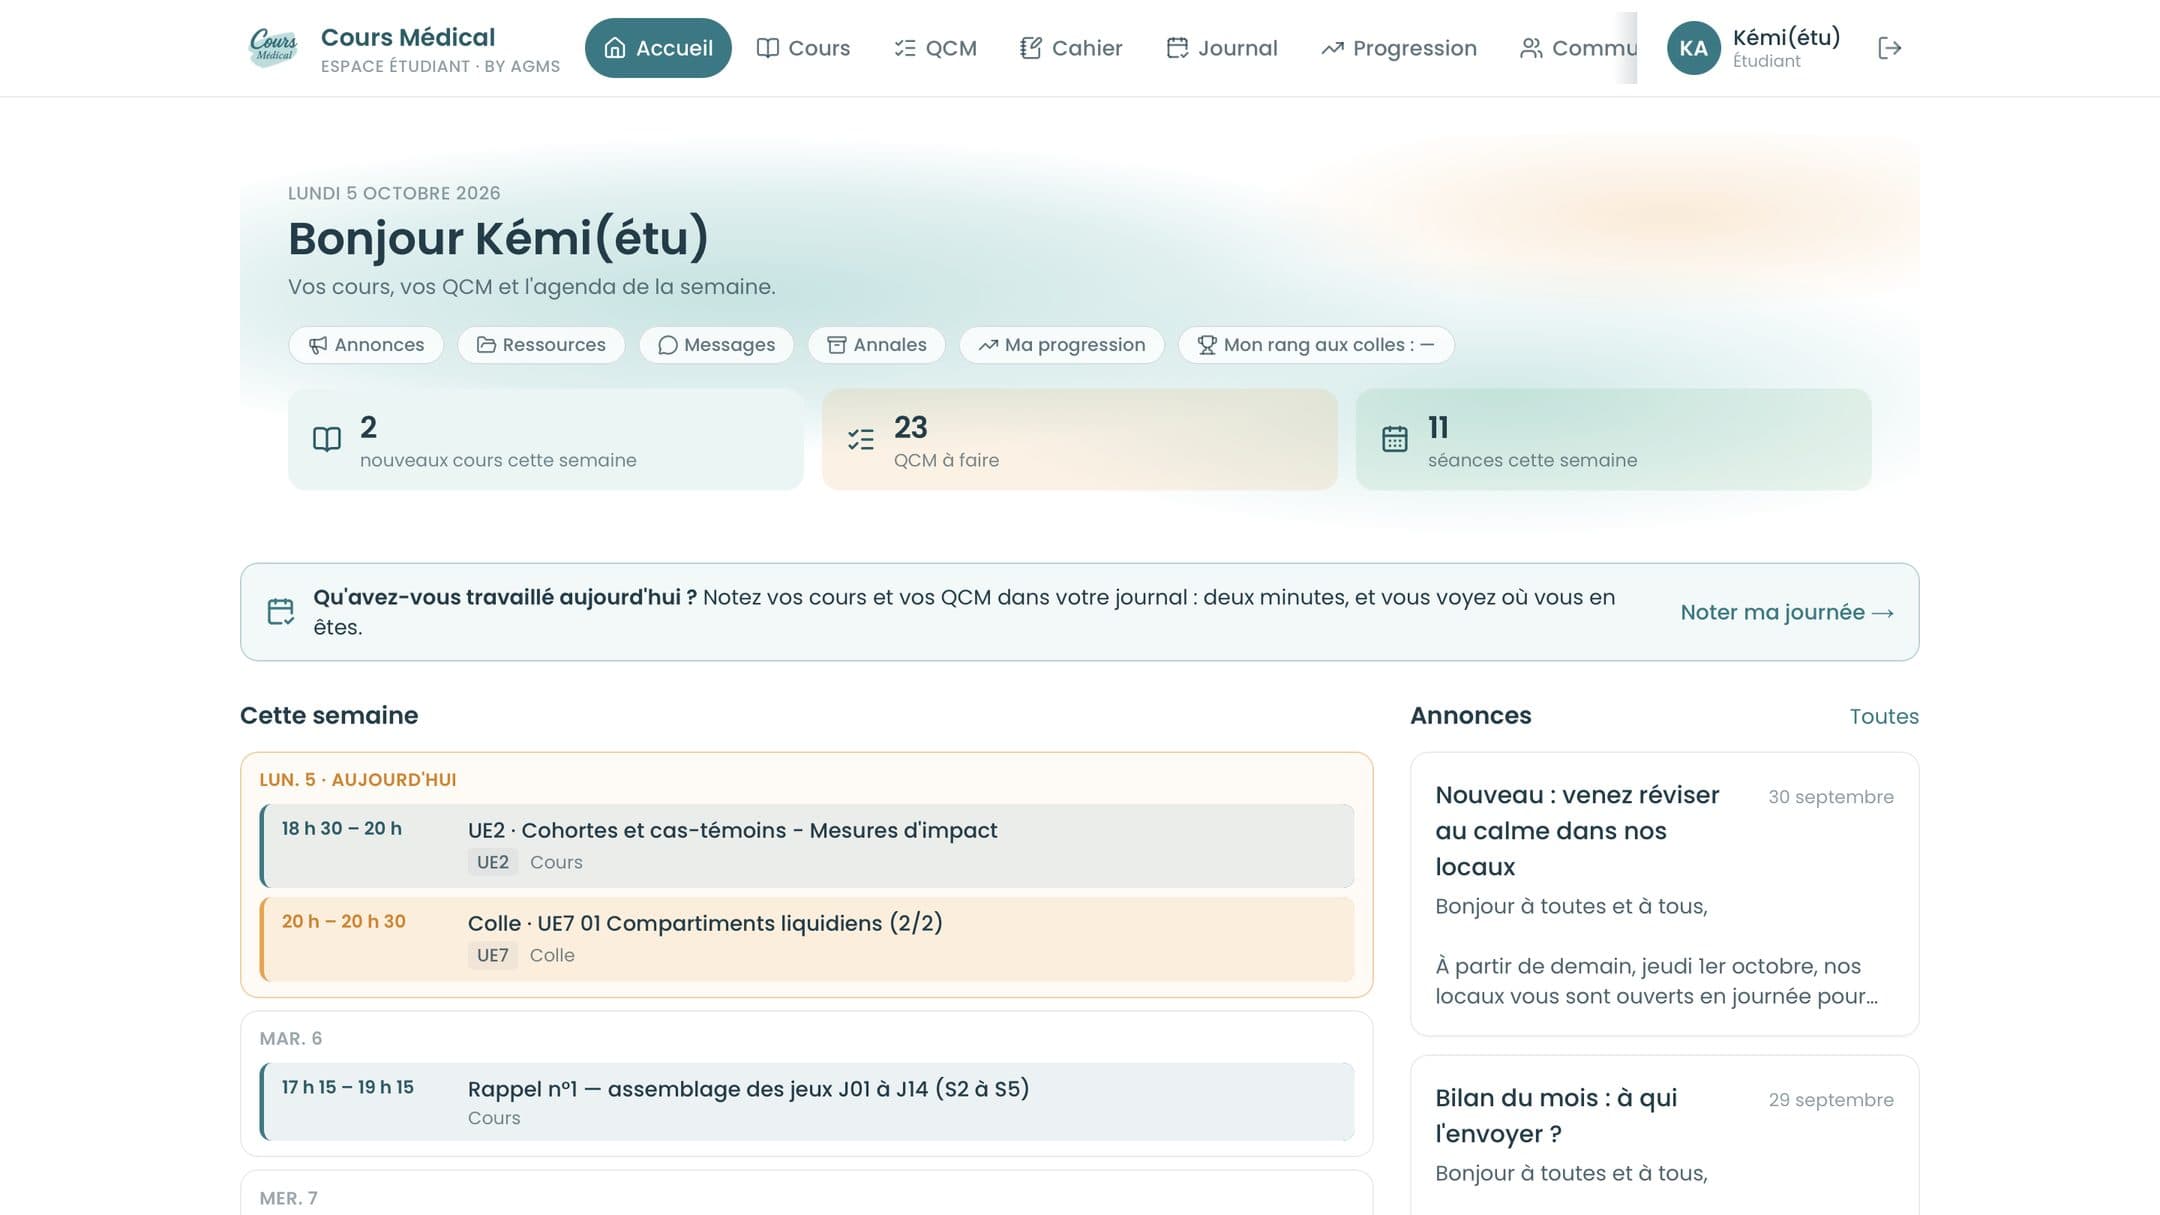Click the Kémi(étu) user name
Image resolution: width=2160 pixels, height=1215 pixels.
pos(1786,37)
